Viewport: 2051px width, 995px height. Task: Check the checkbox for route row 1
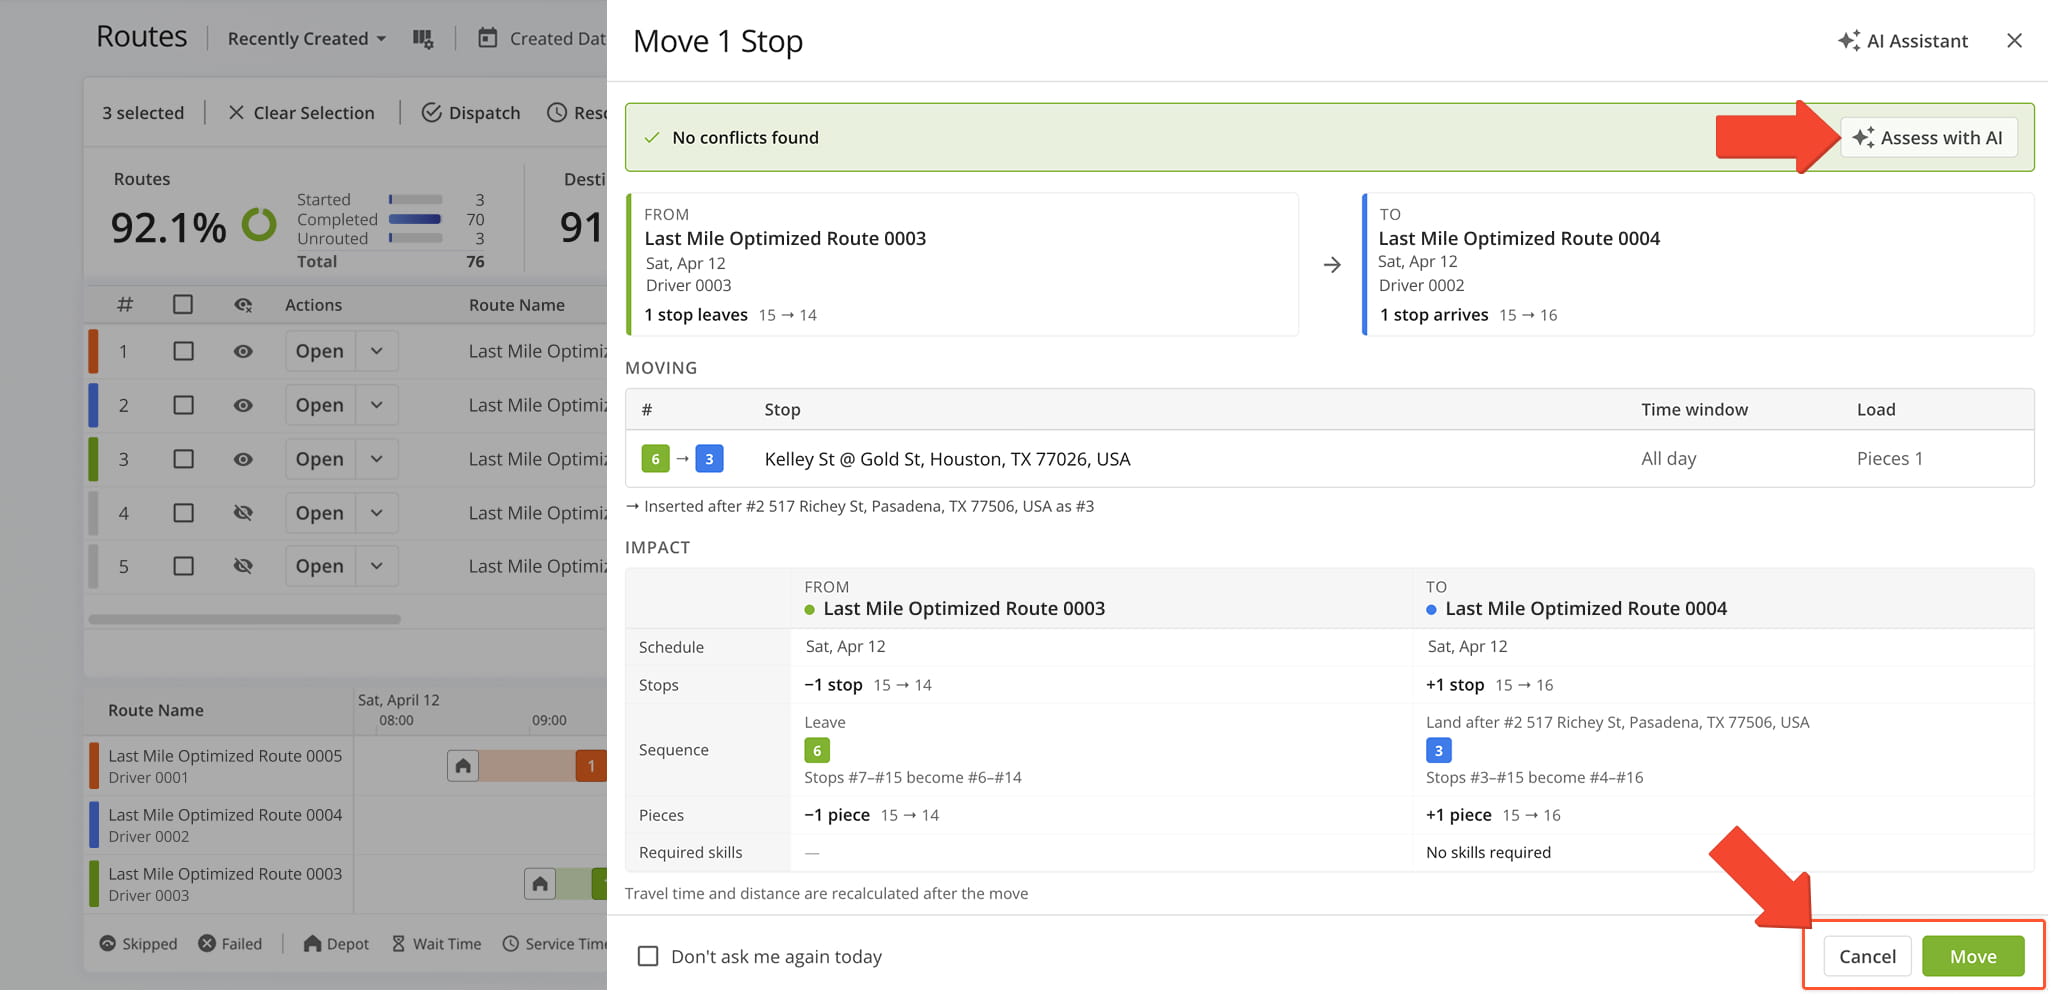[183, 351]
